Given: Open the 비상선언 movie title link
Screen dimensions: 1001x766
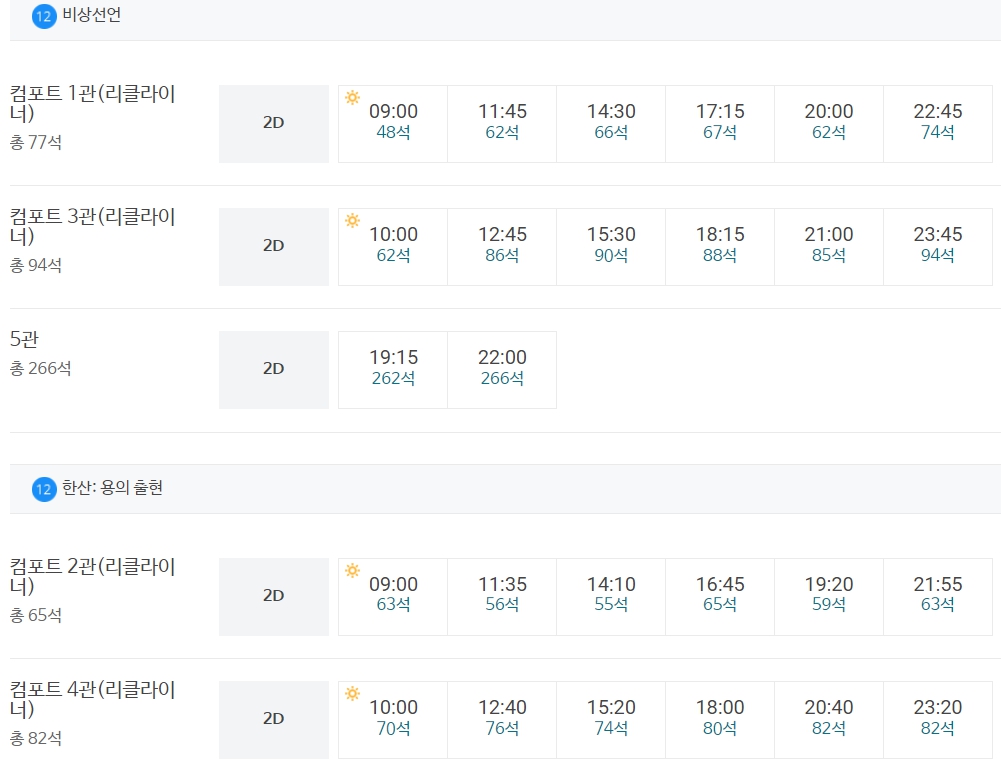Looking at the screenshot, I should point(92,15).
